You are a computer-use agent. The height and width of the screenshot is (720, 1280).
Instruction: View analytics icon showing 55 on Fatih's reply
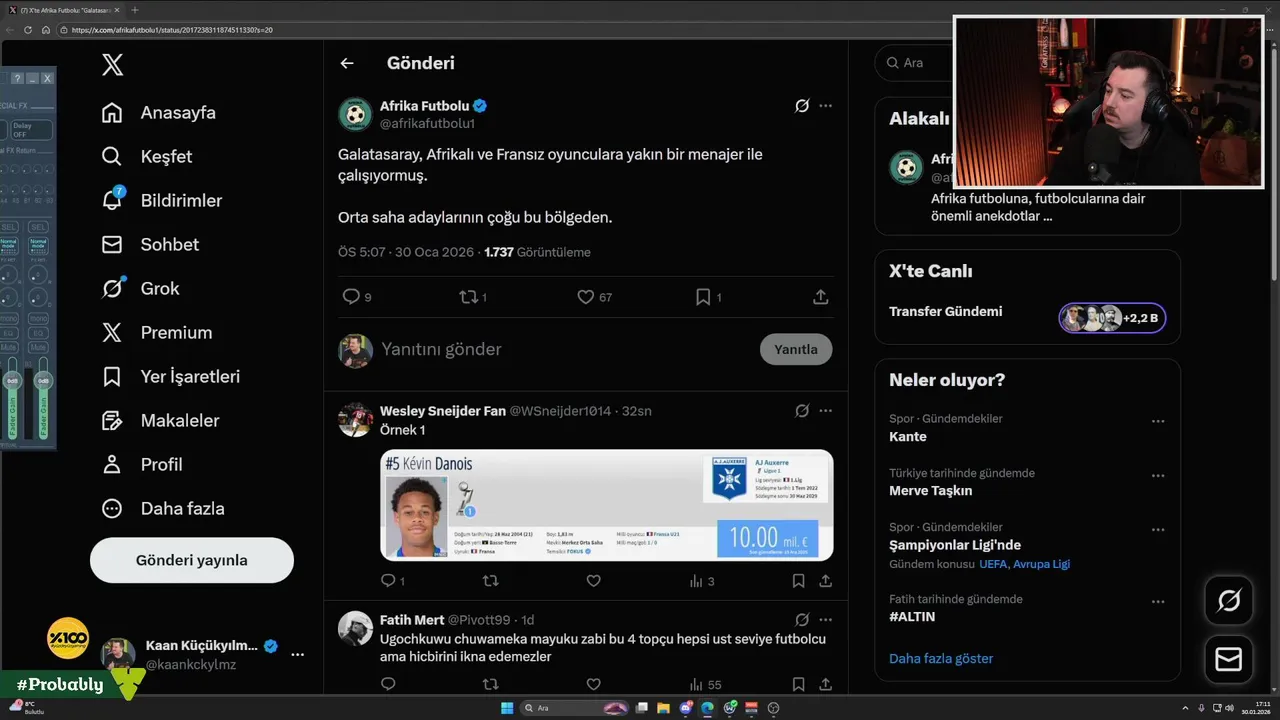point(696,684)
